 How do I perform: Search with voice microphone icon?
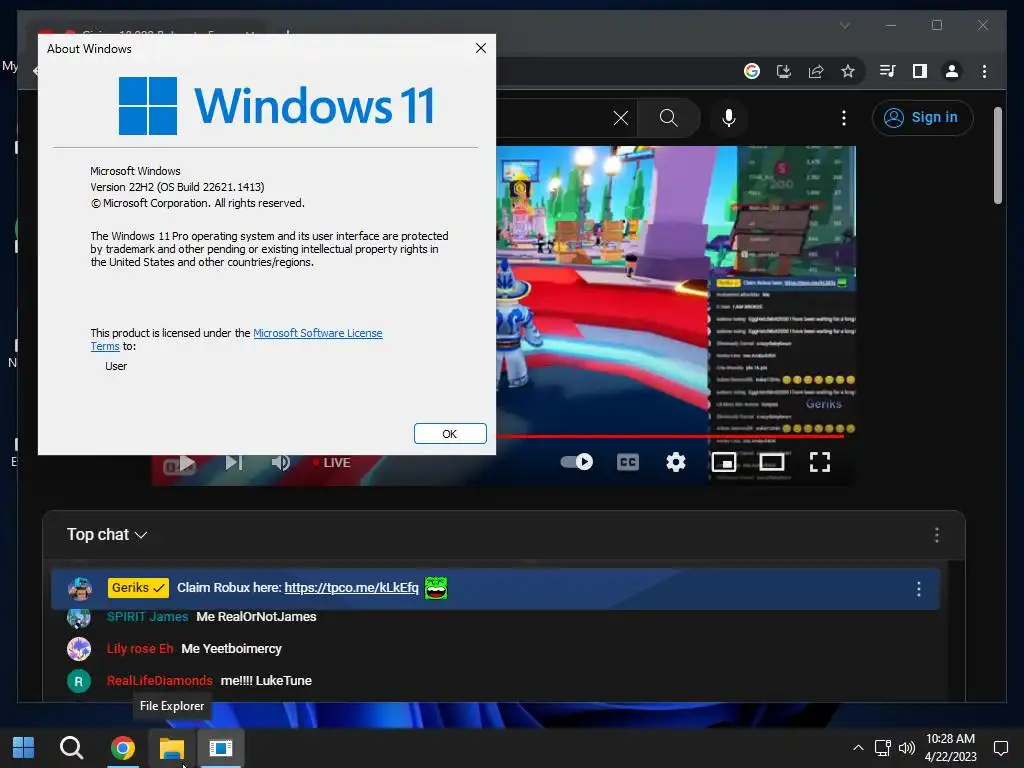click(729, 118)
